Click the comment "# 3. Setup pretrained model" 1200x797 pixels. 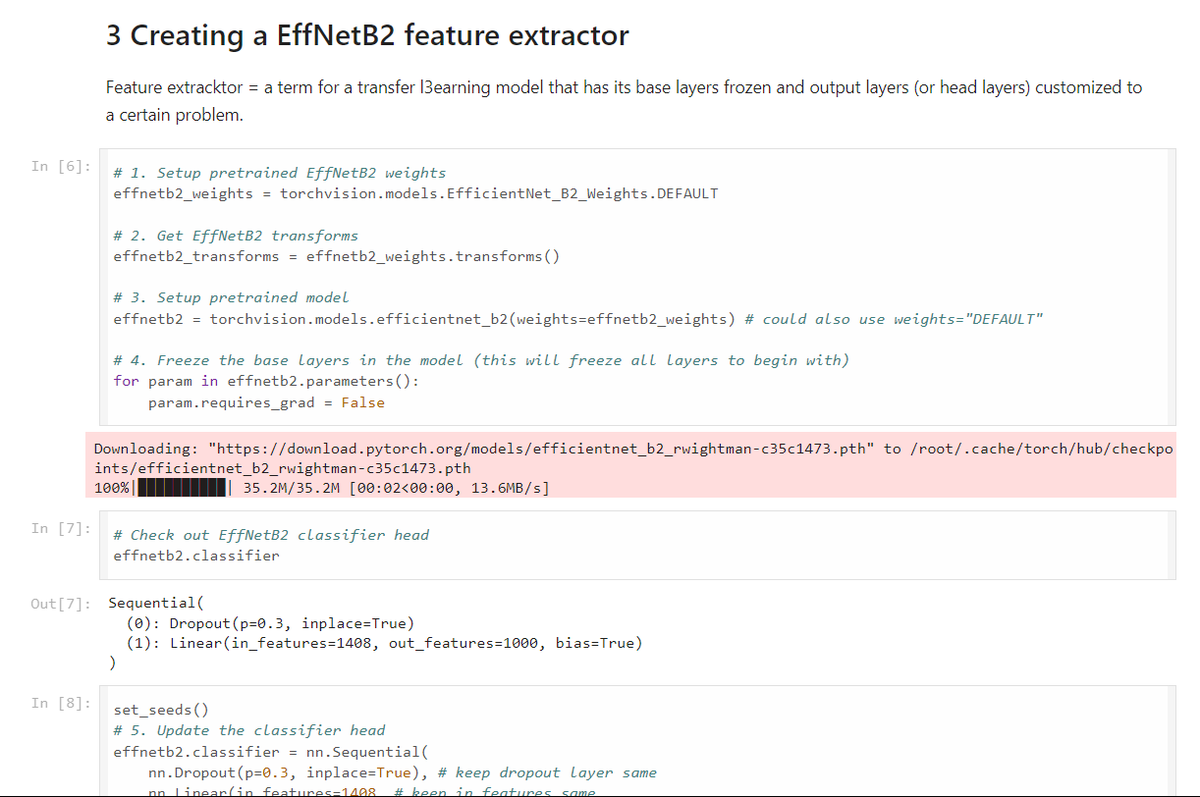tap(231, 297)
